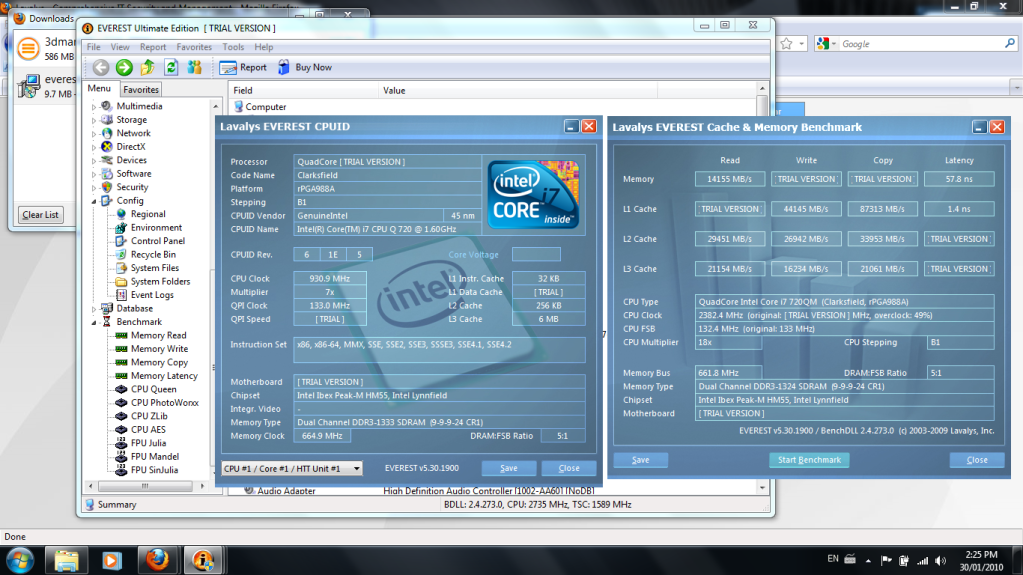This screenshot has height=575, width=1023.
Task: Click Buy Now in the toolbar
Action: (x=305, y=67)
